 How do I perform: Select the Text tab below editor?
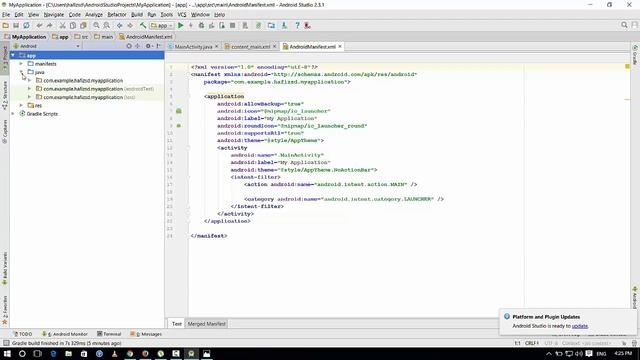pyautogui.click(x=177, y=324)
